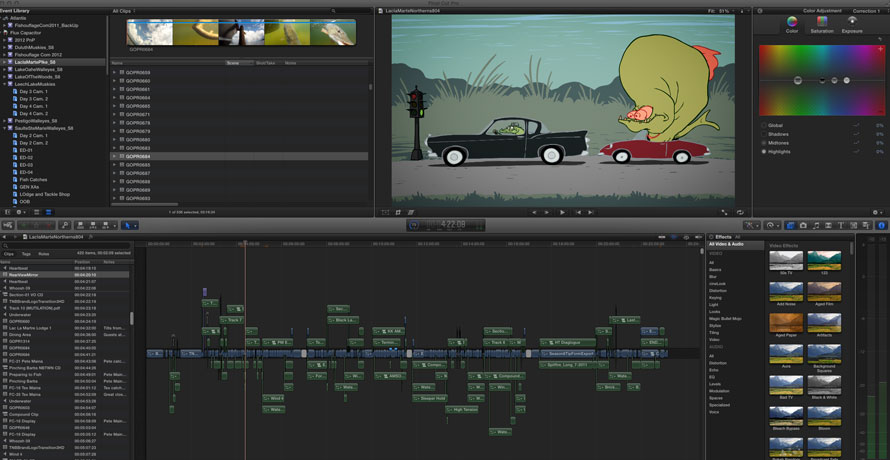Click connect clip to primary storyline
This screenshot has width=890, height=460.
click(81, 225)
